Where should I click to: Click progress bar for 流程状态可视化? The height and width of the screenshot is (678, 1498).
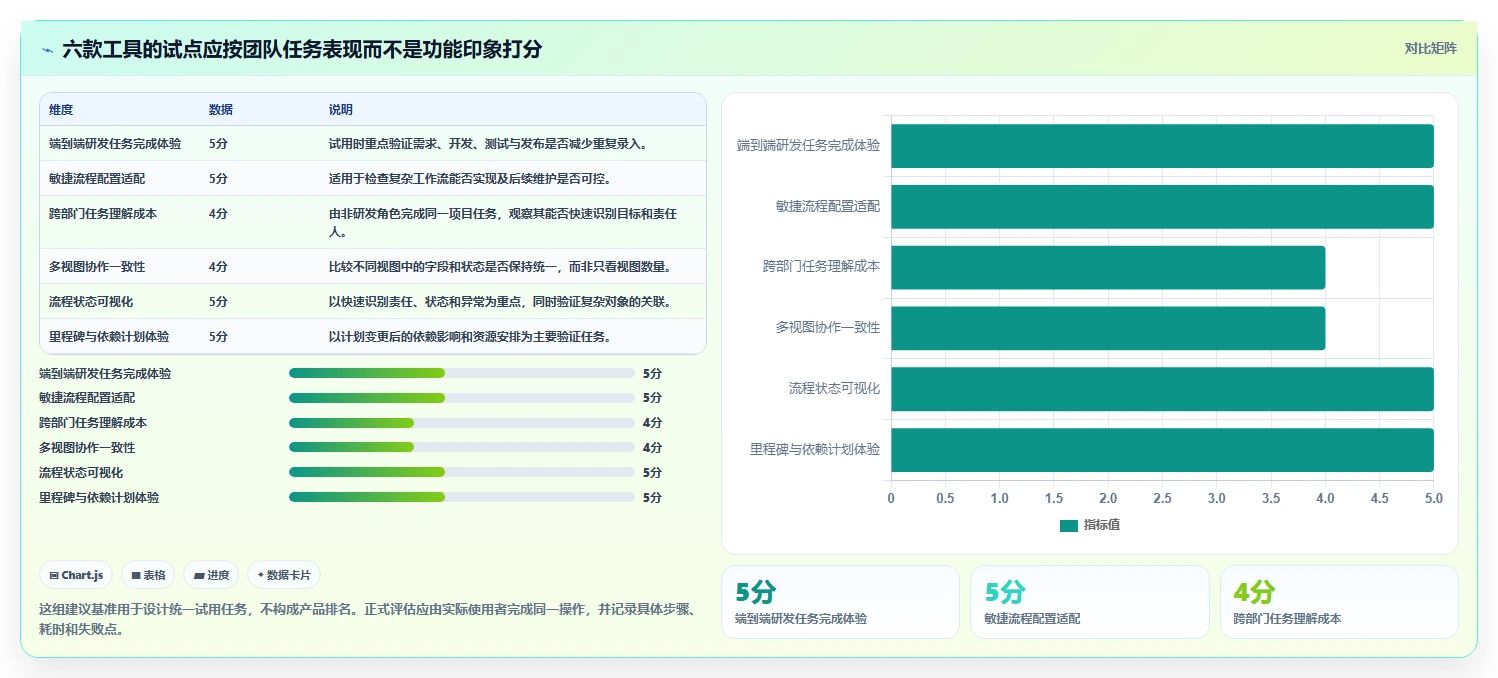coord(462,472)
